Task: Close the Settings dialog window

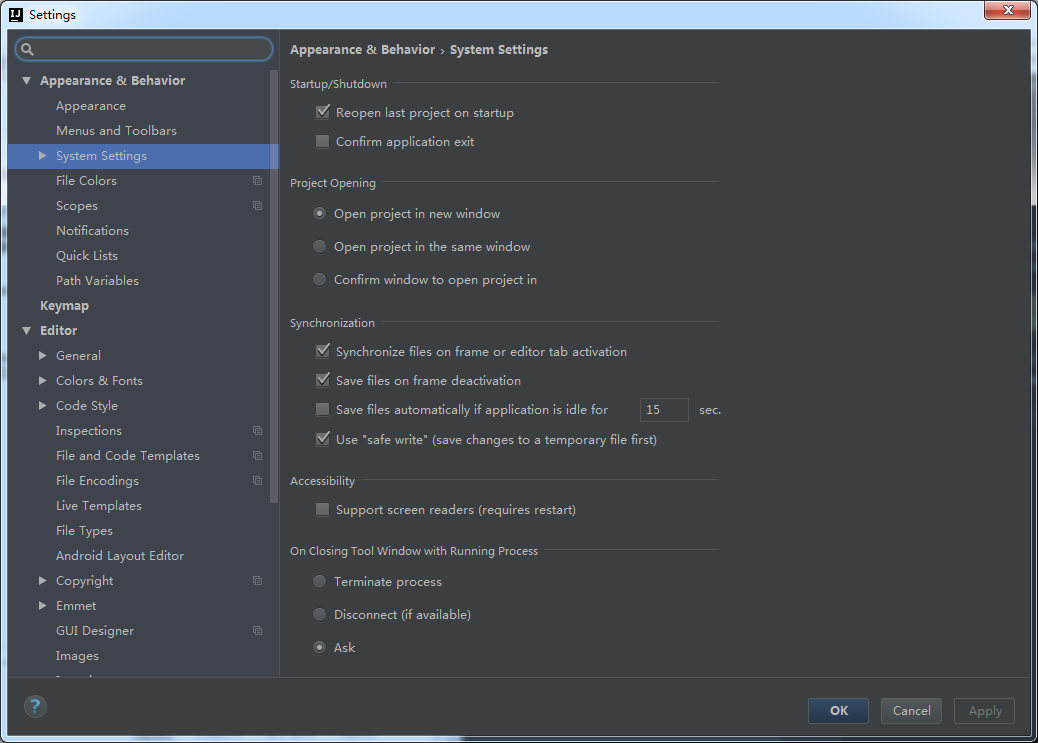Action: (x=1007, y=10)
